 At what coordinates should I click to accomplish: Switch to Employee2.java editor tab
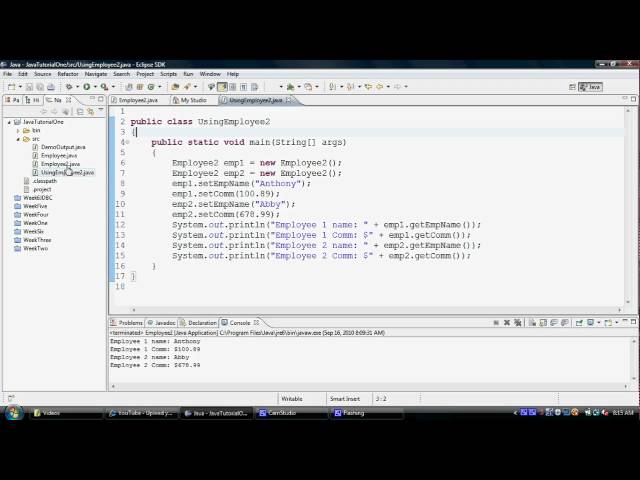pos(138,100)
